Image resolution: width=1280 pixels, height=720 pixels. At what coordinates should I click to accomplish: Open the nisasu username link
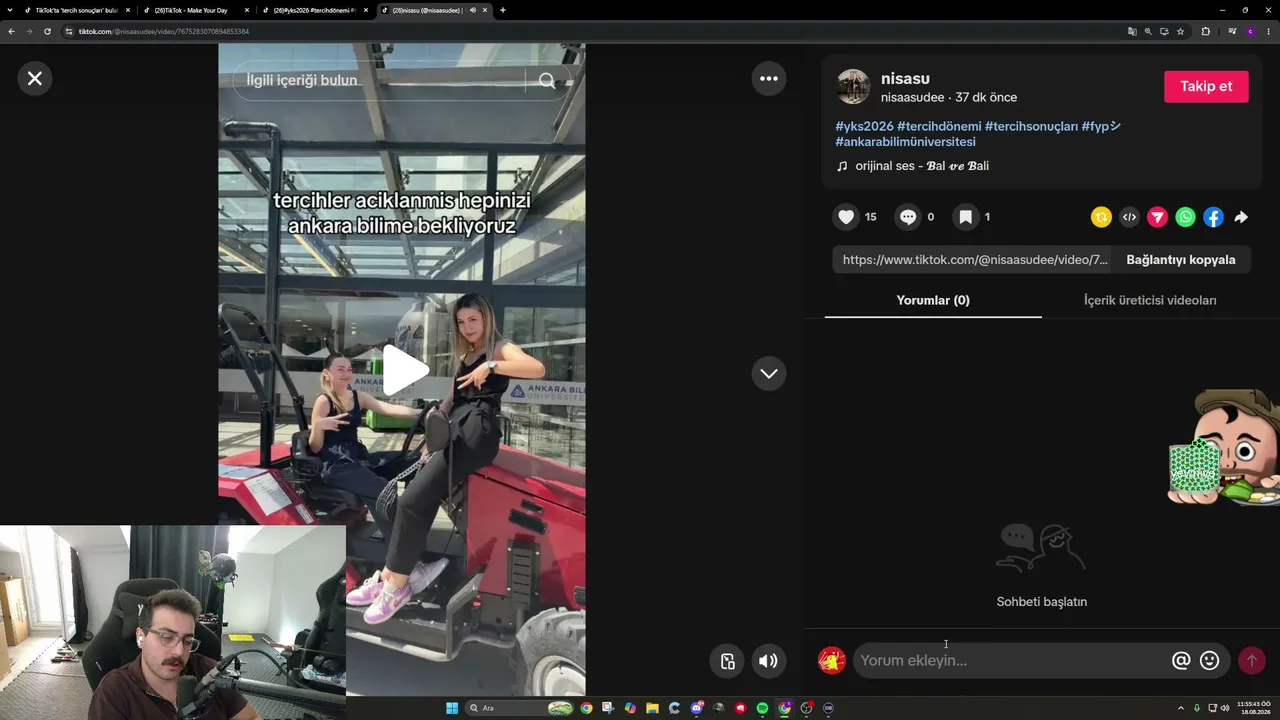tap(905, 78)
